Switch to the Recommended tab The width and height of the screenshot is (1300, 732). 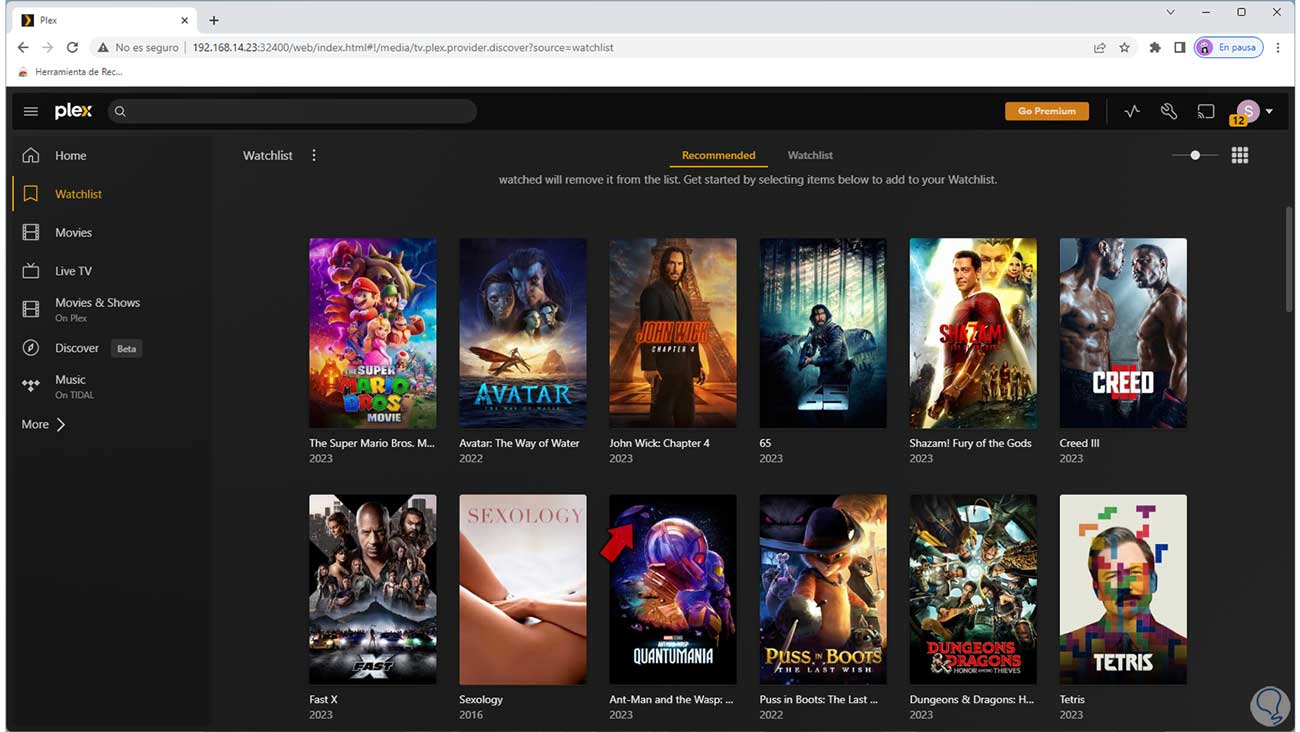pyautogui.click(x=718, y=155)
